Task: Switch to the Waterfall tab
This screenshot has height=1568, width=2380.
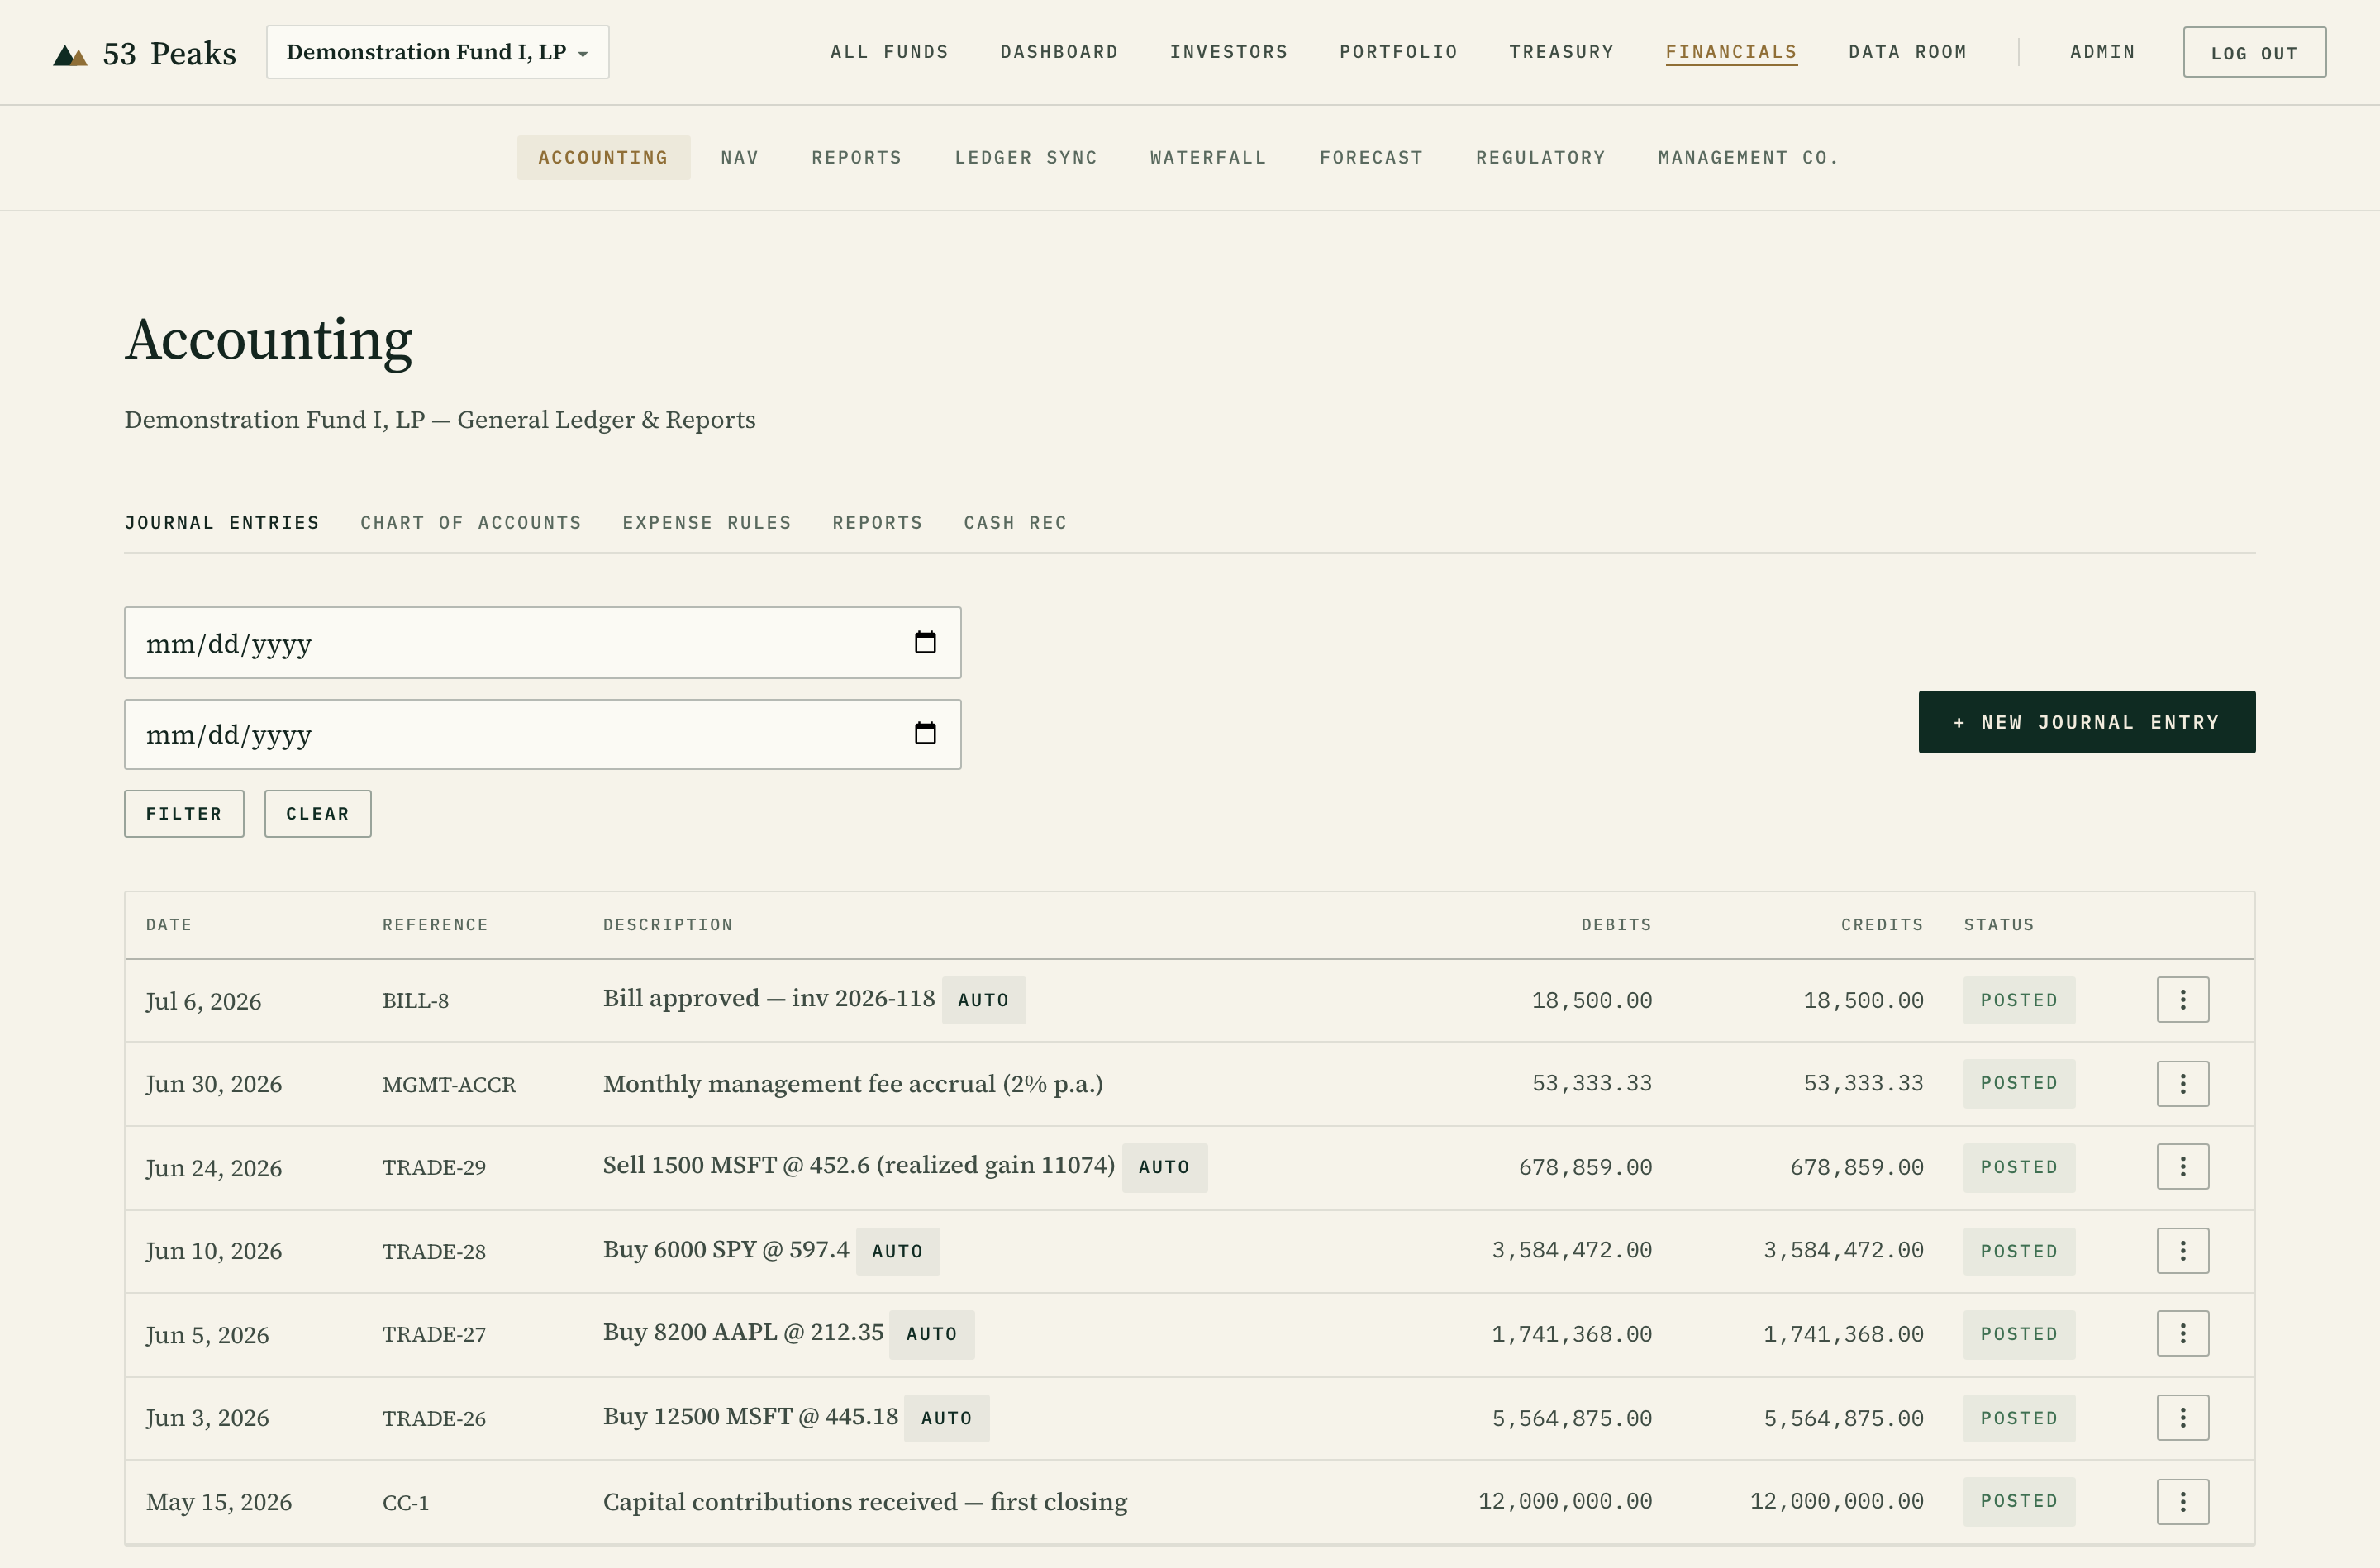Action: point(1208,158)
